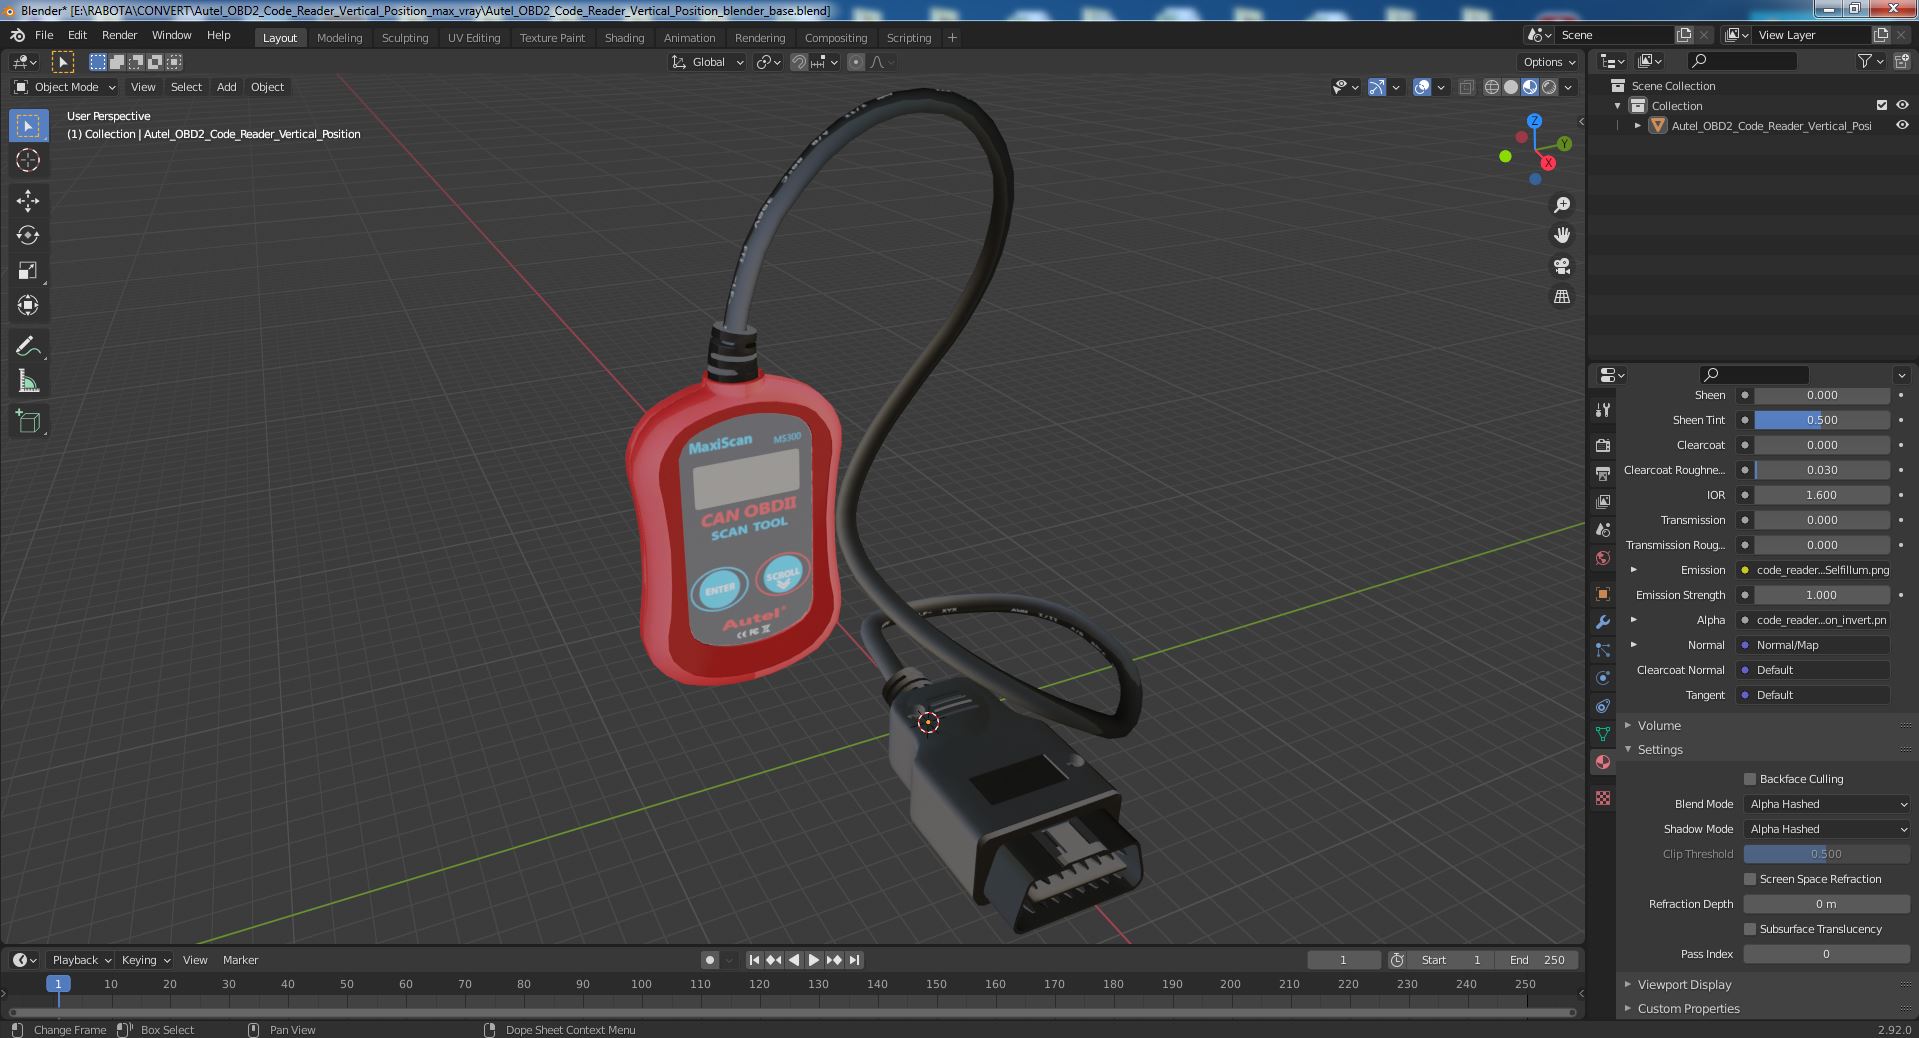Screen dimensions: 1919x1038
Task: Toggle proportional editing button
Action: pos(856,62)
